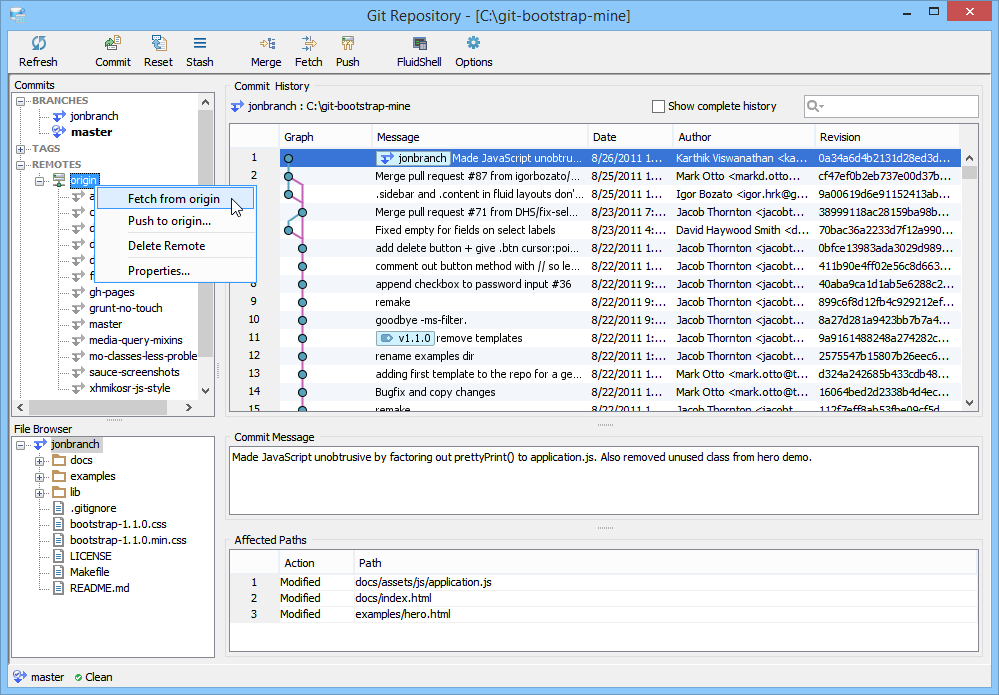Expand the examples folder node
The image size is (999, 695).
(40, 477)
